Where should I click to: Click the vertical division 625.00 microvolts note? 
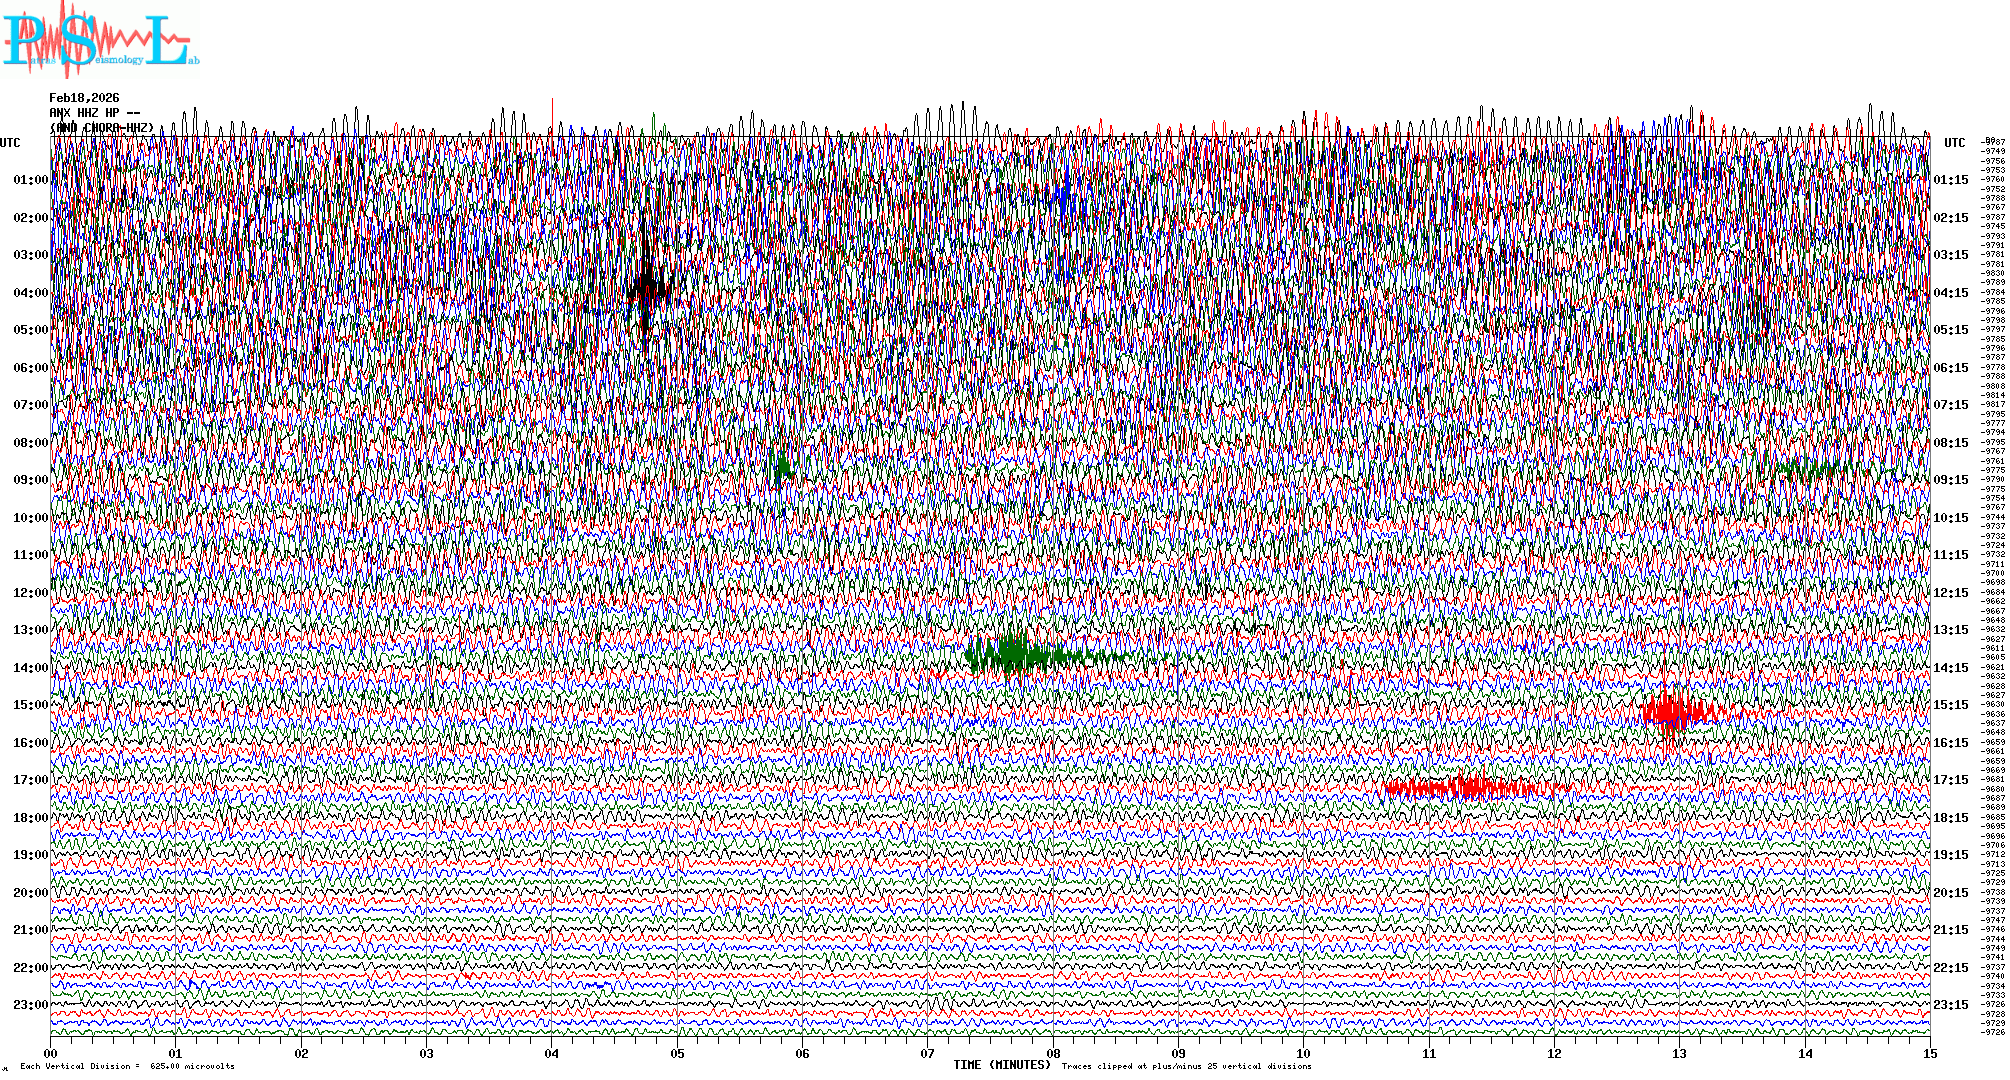click(x=127, y=1066)
